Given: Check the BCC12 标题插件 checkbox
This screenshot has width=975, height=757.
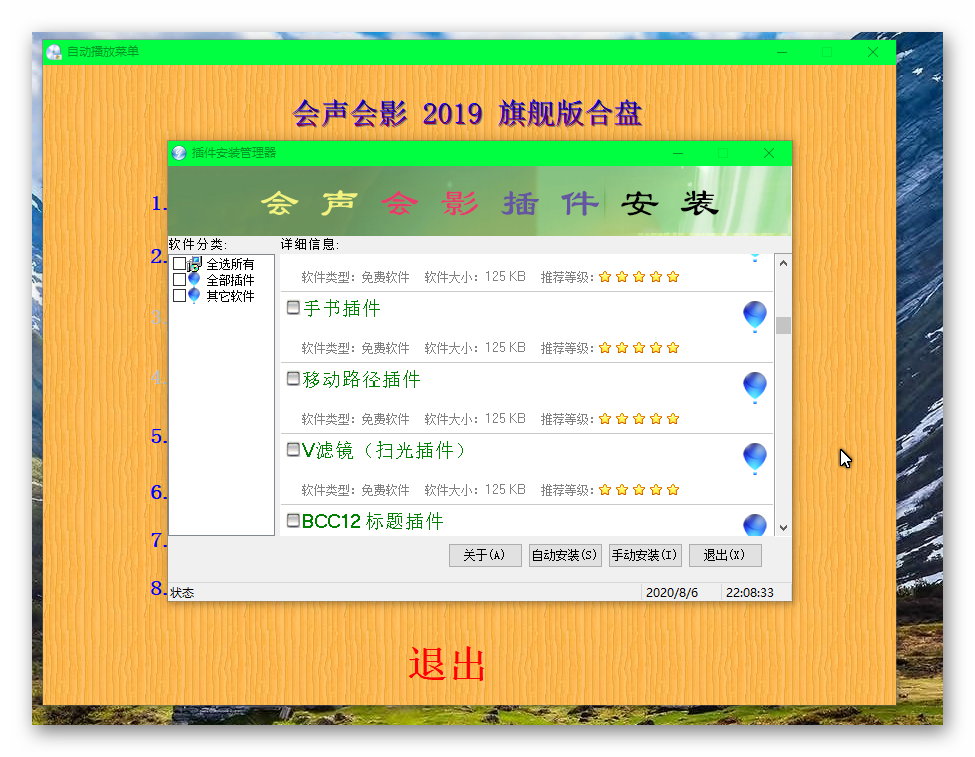Looking at the screenshot, I should click(x=293, y=520).
